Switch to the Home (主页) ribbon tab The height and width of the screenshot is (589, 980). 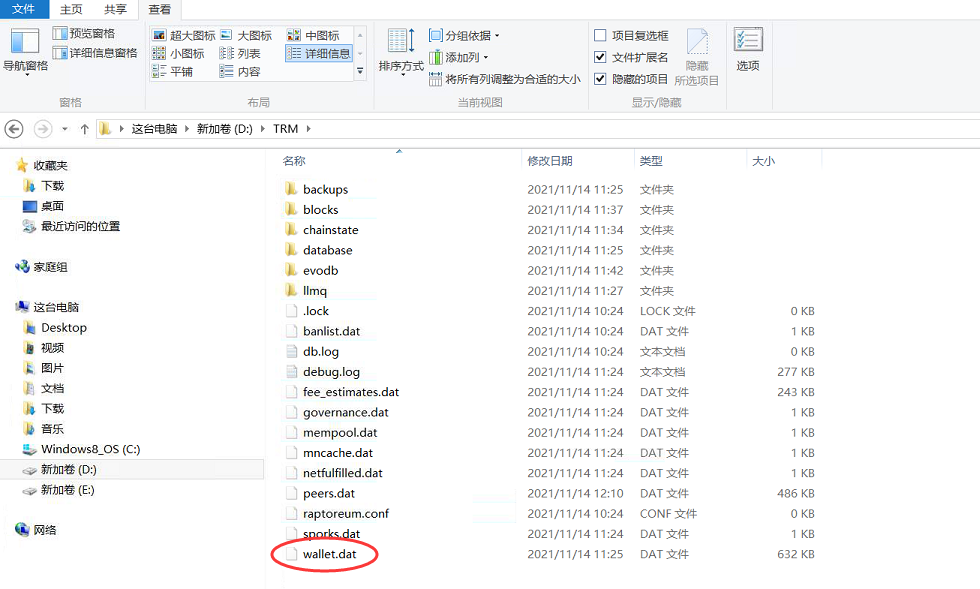pyautogui.click(x=71, y=9)
